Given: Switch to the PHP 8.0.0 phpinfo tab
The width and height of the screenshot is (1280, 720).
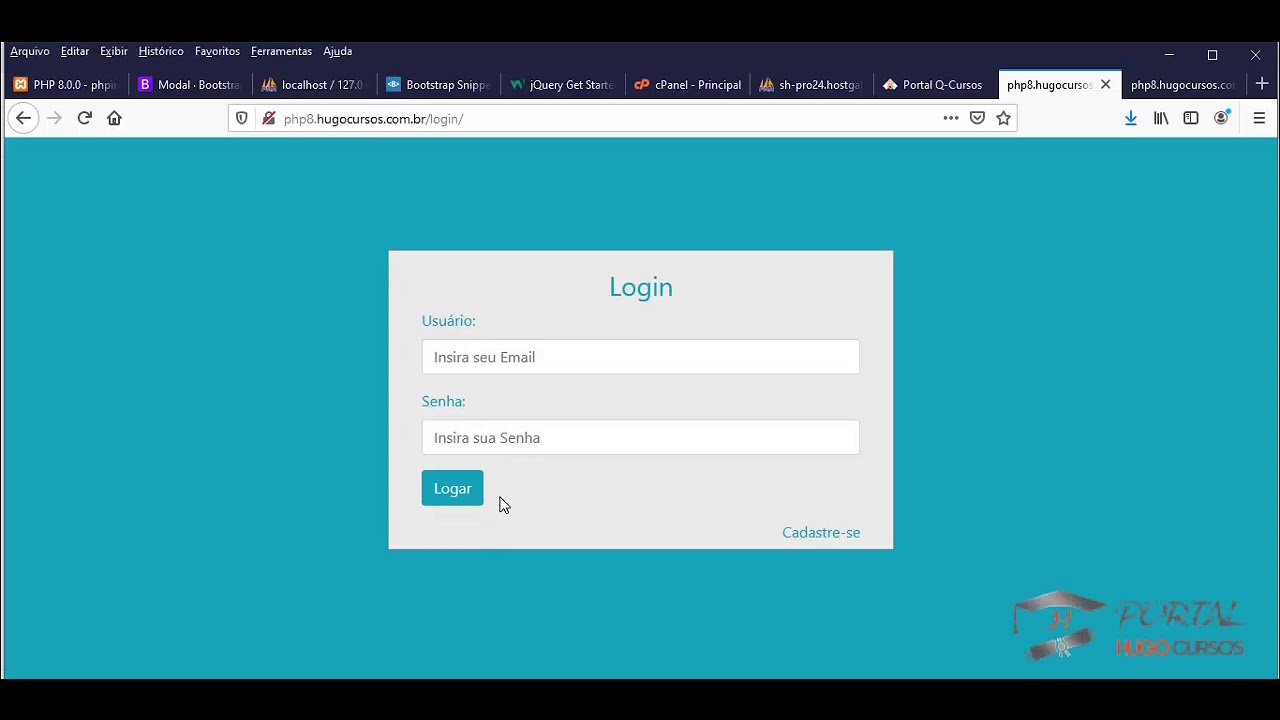Looking at the screenshot, I should pos(66,85).
